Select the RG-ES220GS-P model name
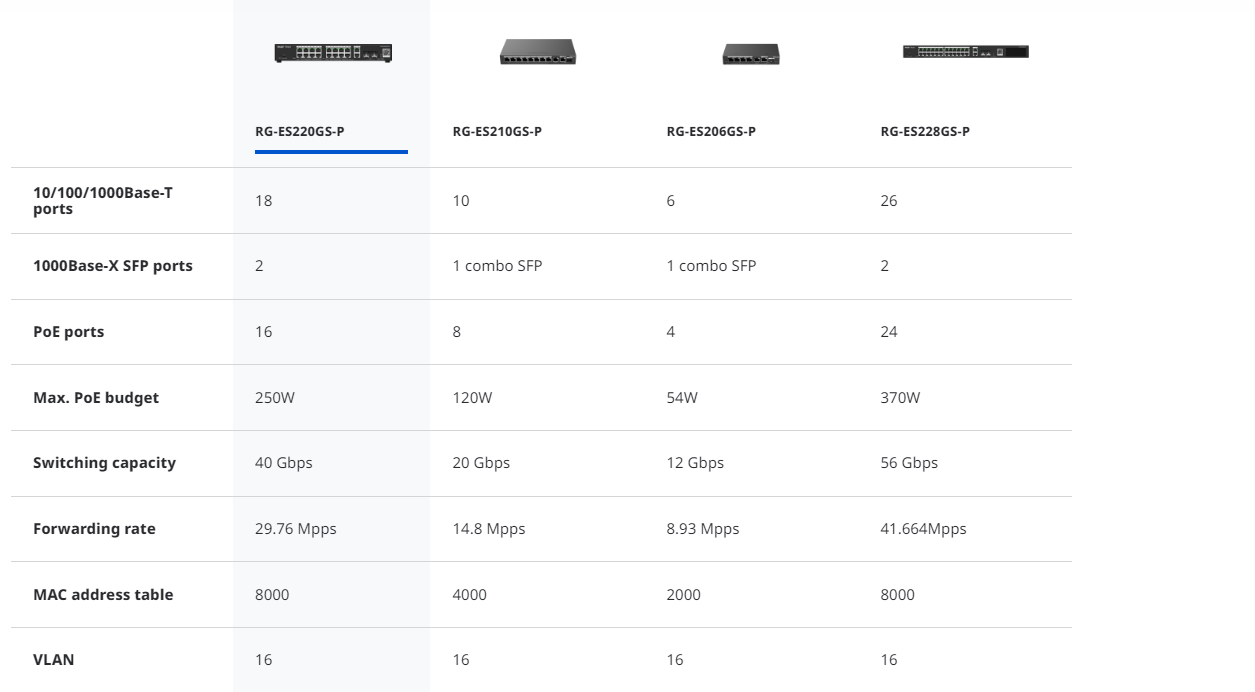The width and height of the screenshot is (1255, 692). (300, 131)
